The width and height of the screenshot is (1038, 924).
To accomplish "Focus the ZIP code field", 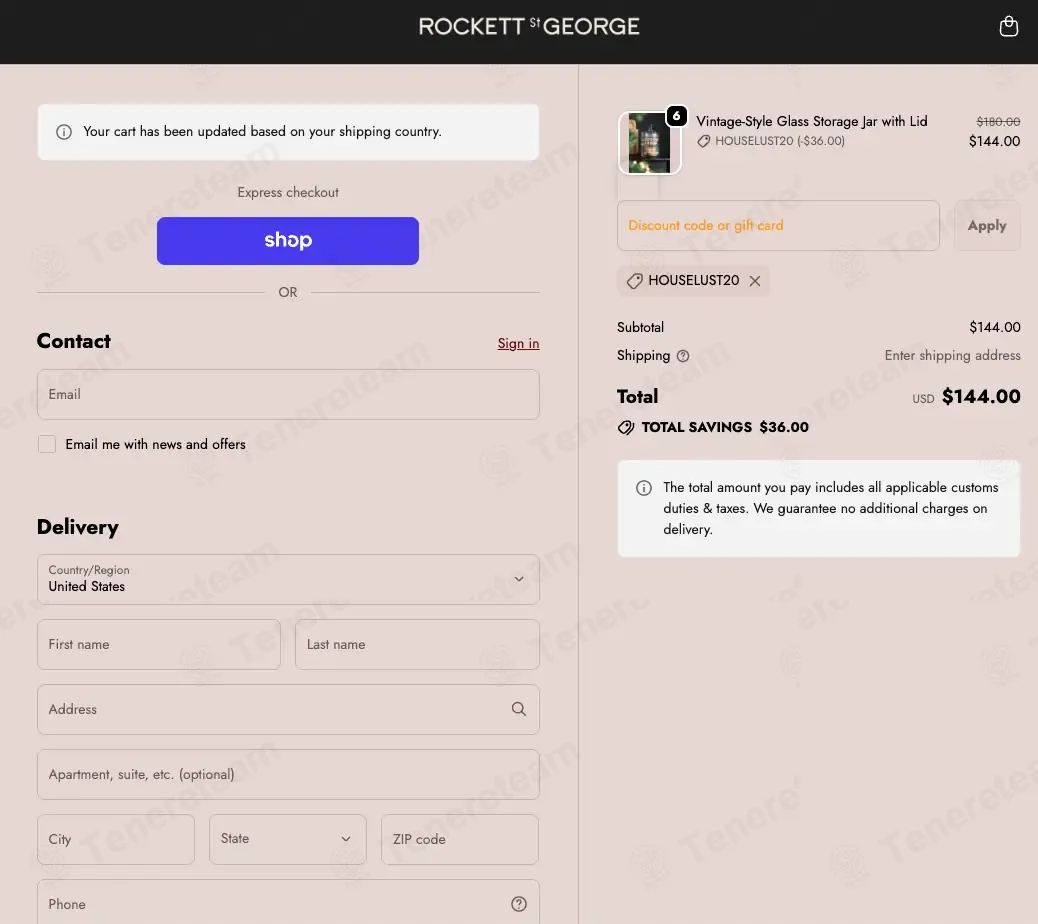I will pos(459,839).
